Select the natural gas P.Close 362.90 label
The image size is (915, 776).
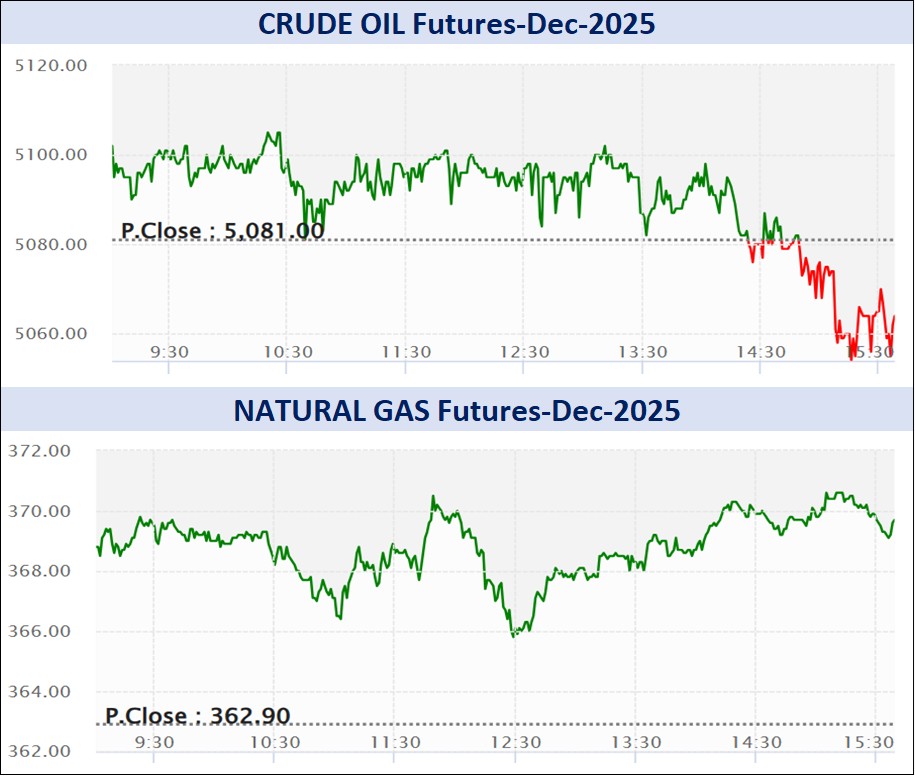tap(197, 716)
